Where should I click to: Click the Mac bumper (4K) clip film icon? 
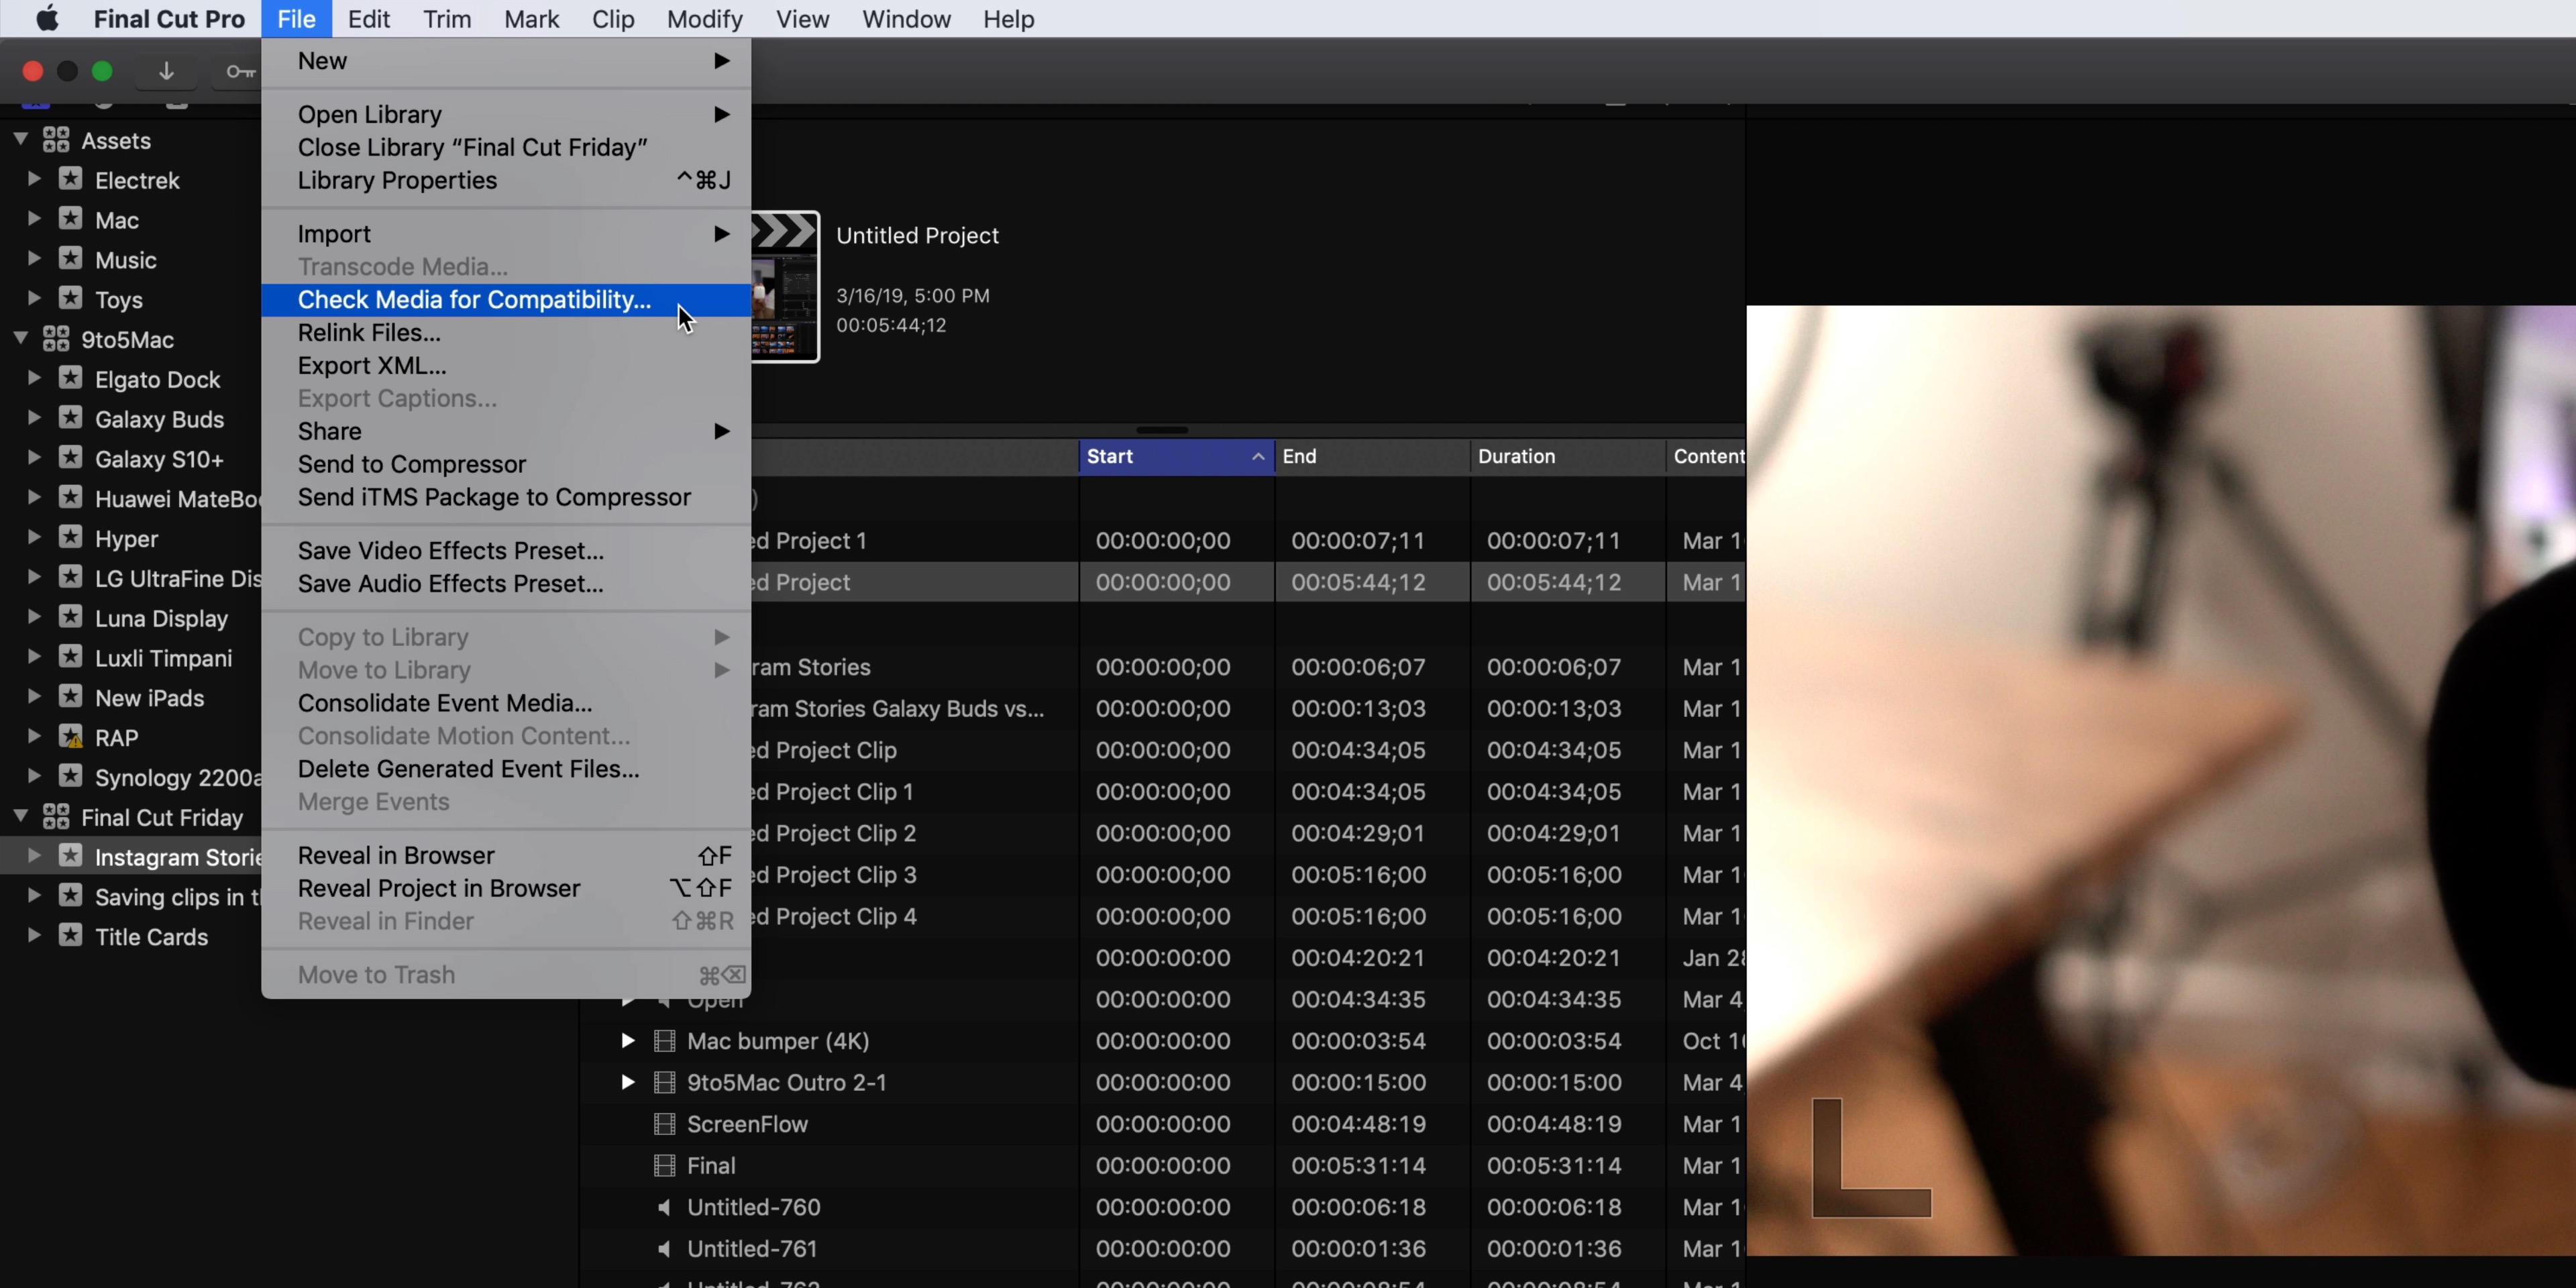point(664,1041)
